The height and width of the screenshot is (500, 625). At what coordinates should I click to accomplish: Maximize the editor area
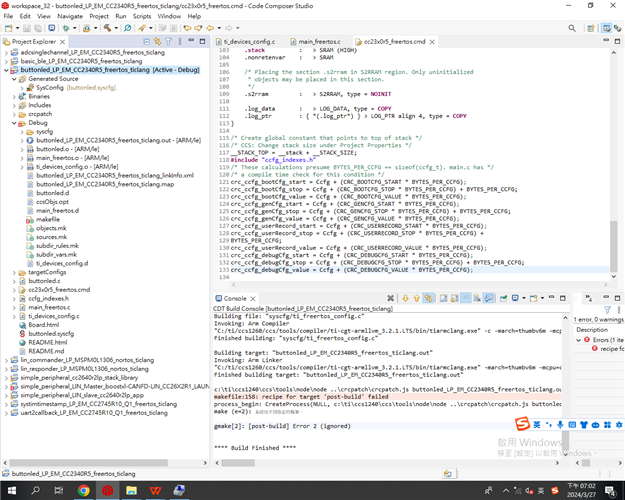pos(617,41)
